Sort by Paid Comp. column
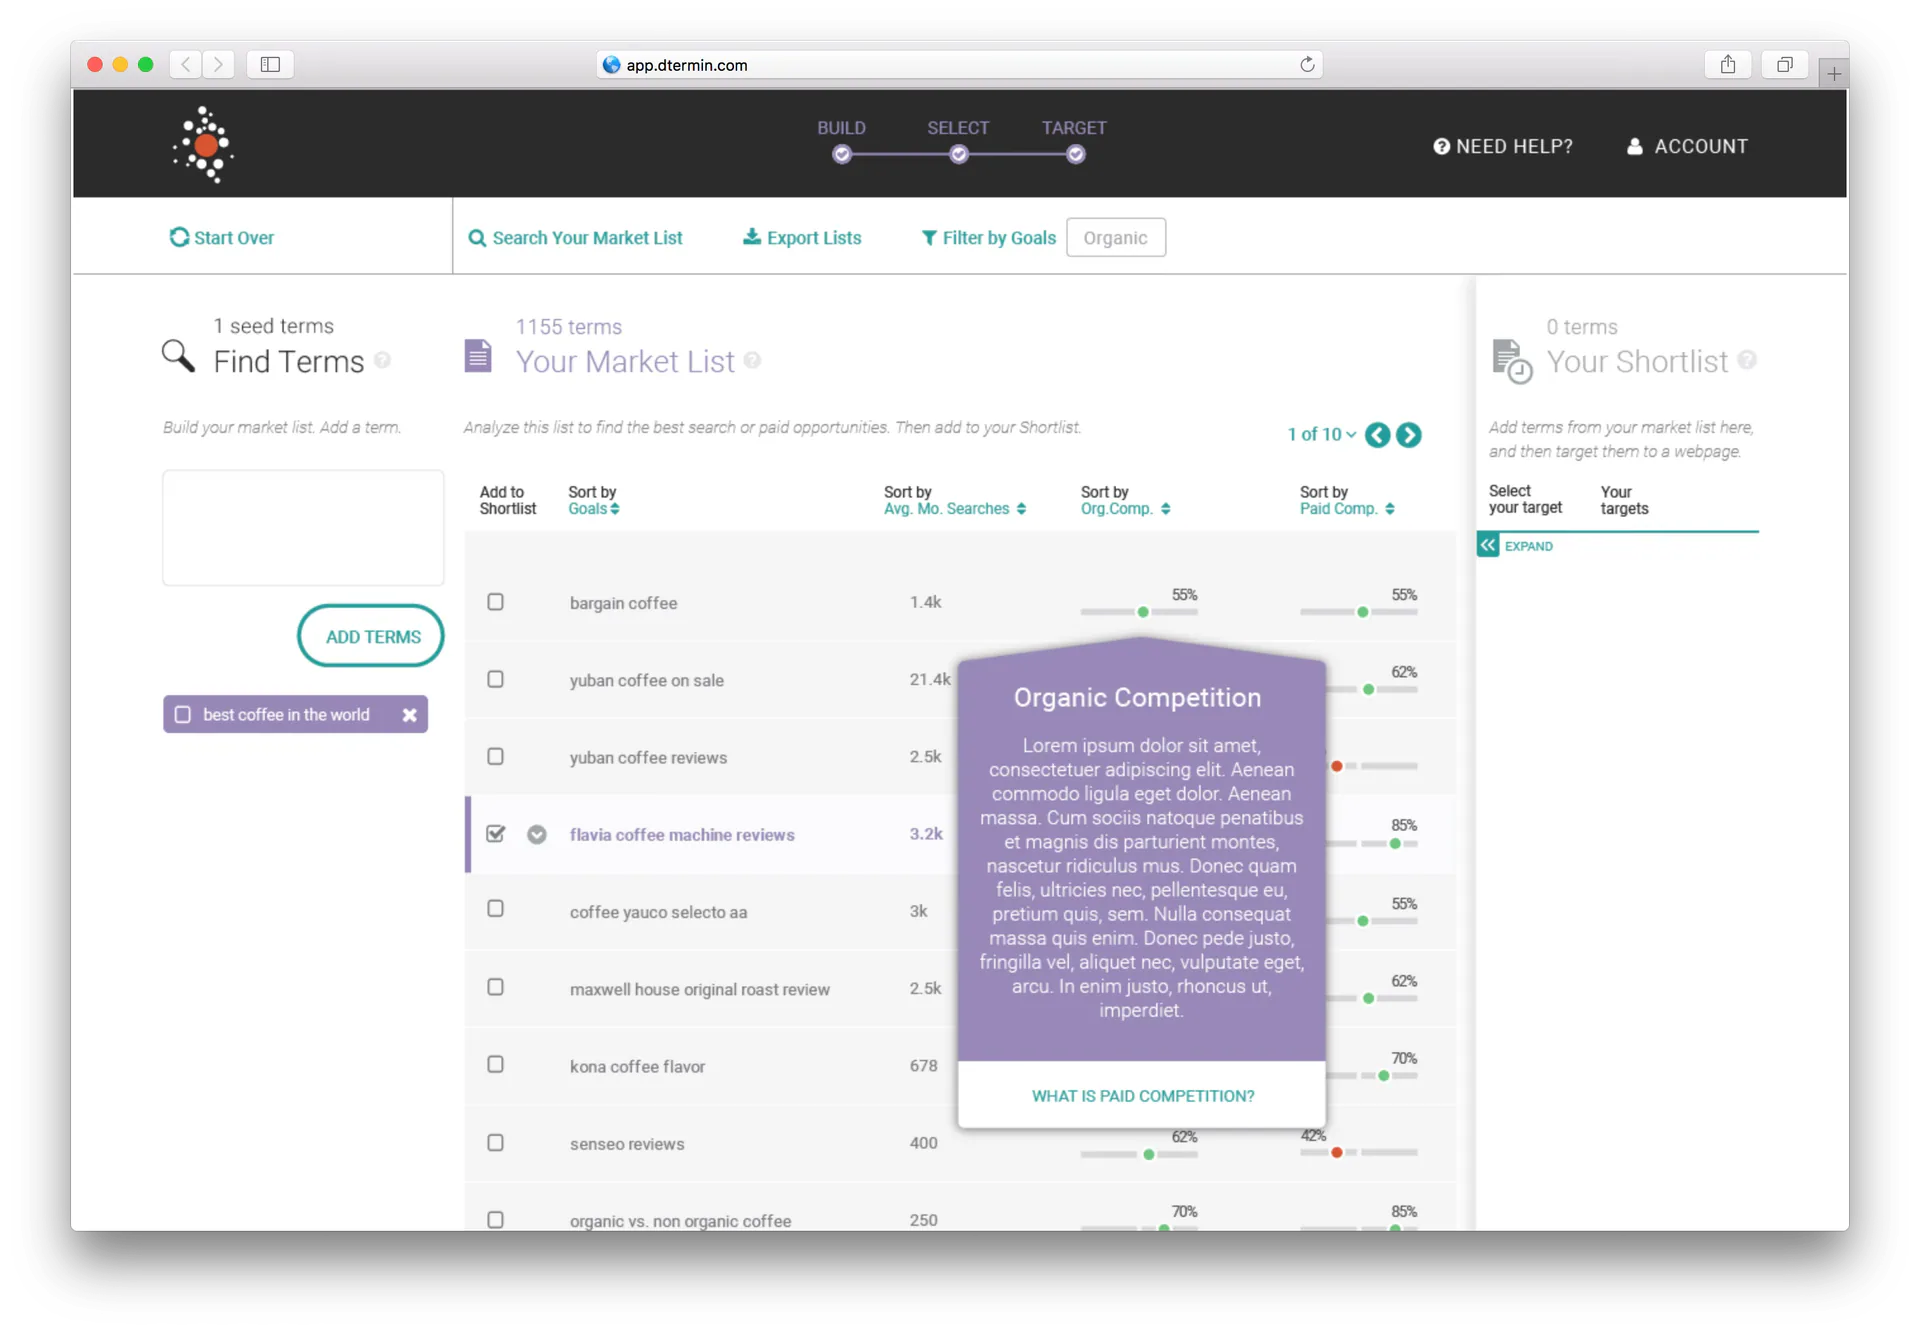Screen dimensions: 1920x1332 coord(1347,509)
